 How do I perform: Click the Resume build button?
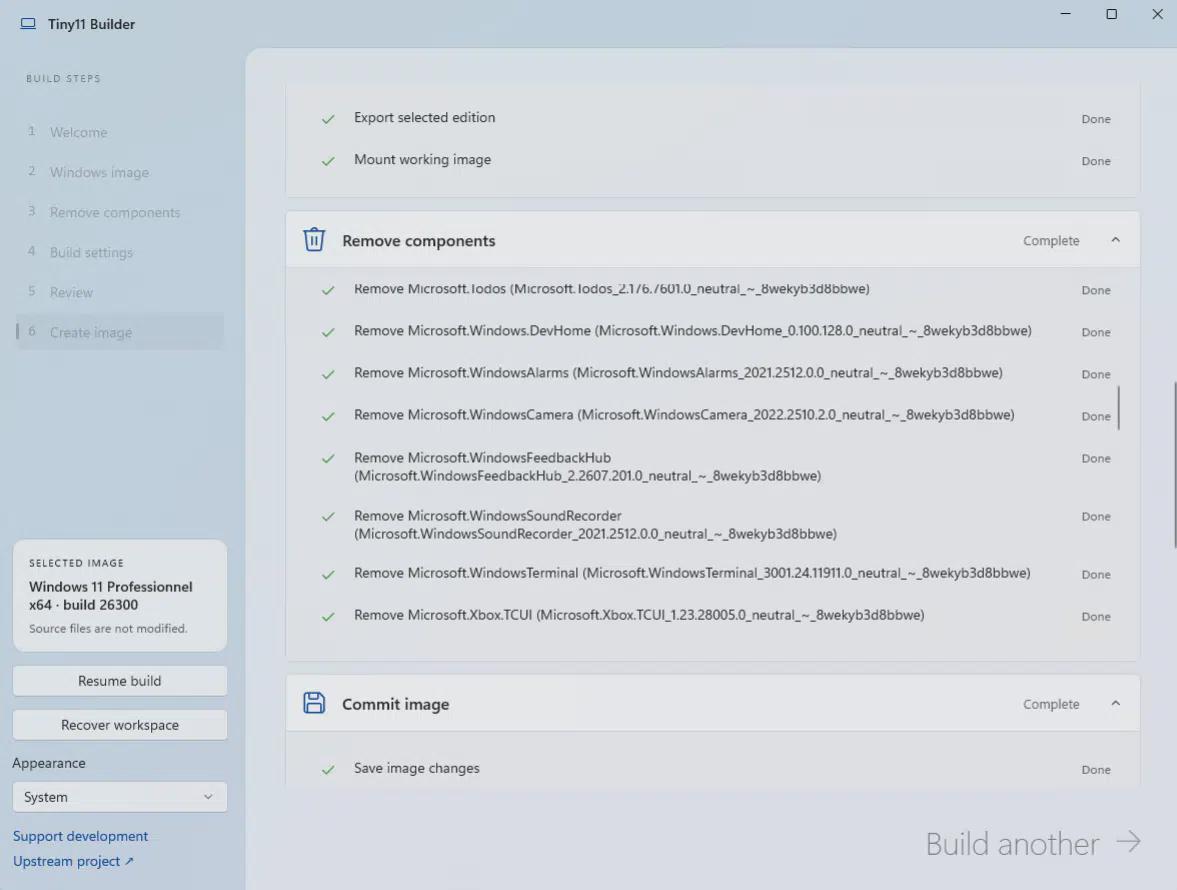tap(119, 681)
